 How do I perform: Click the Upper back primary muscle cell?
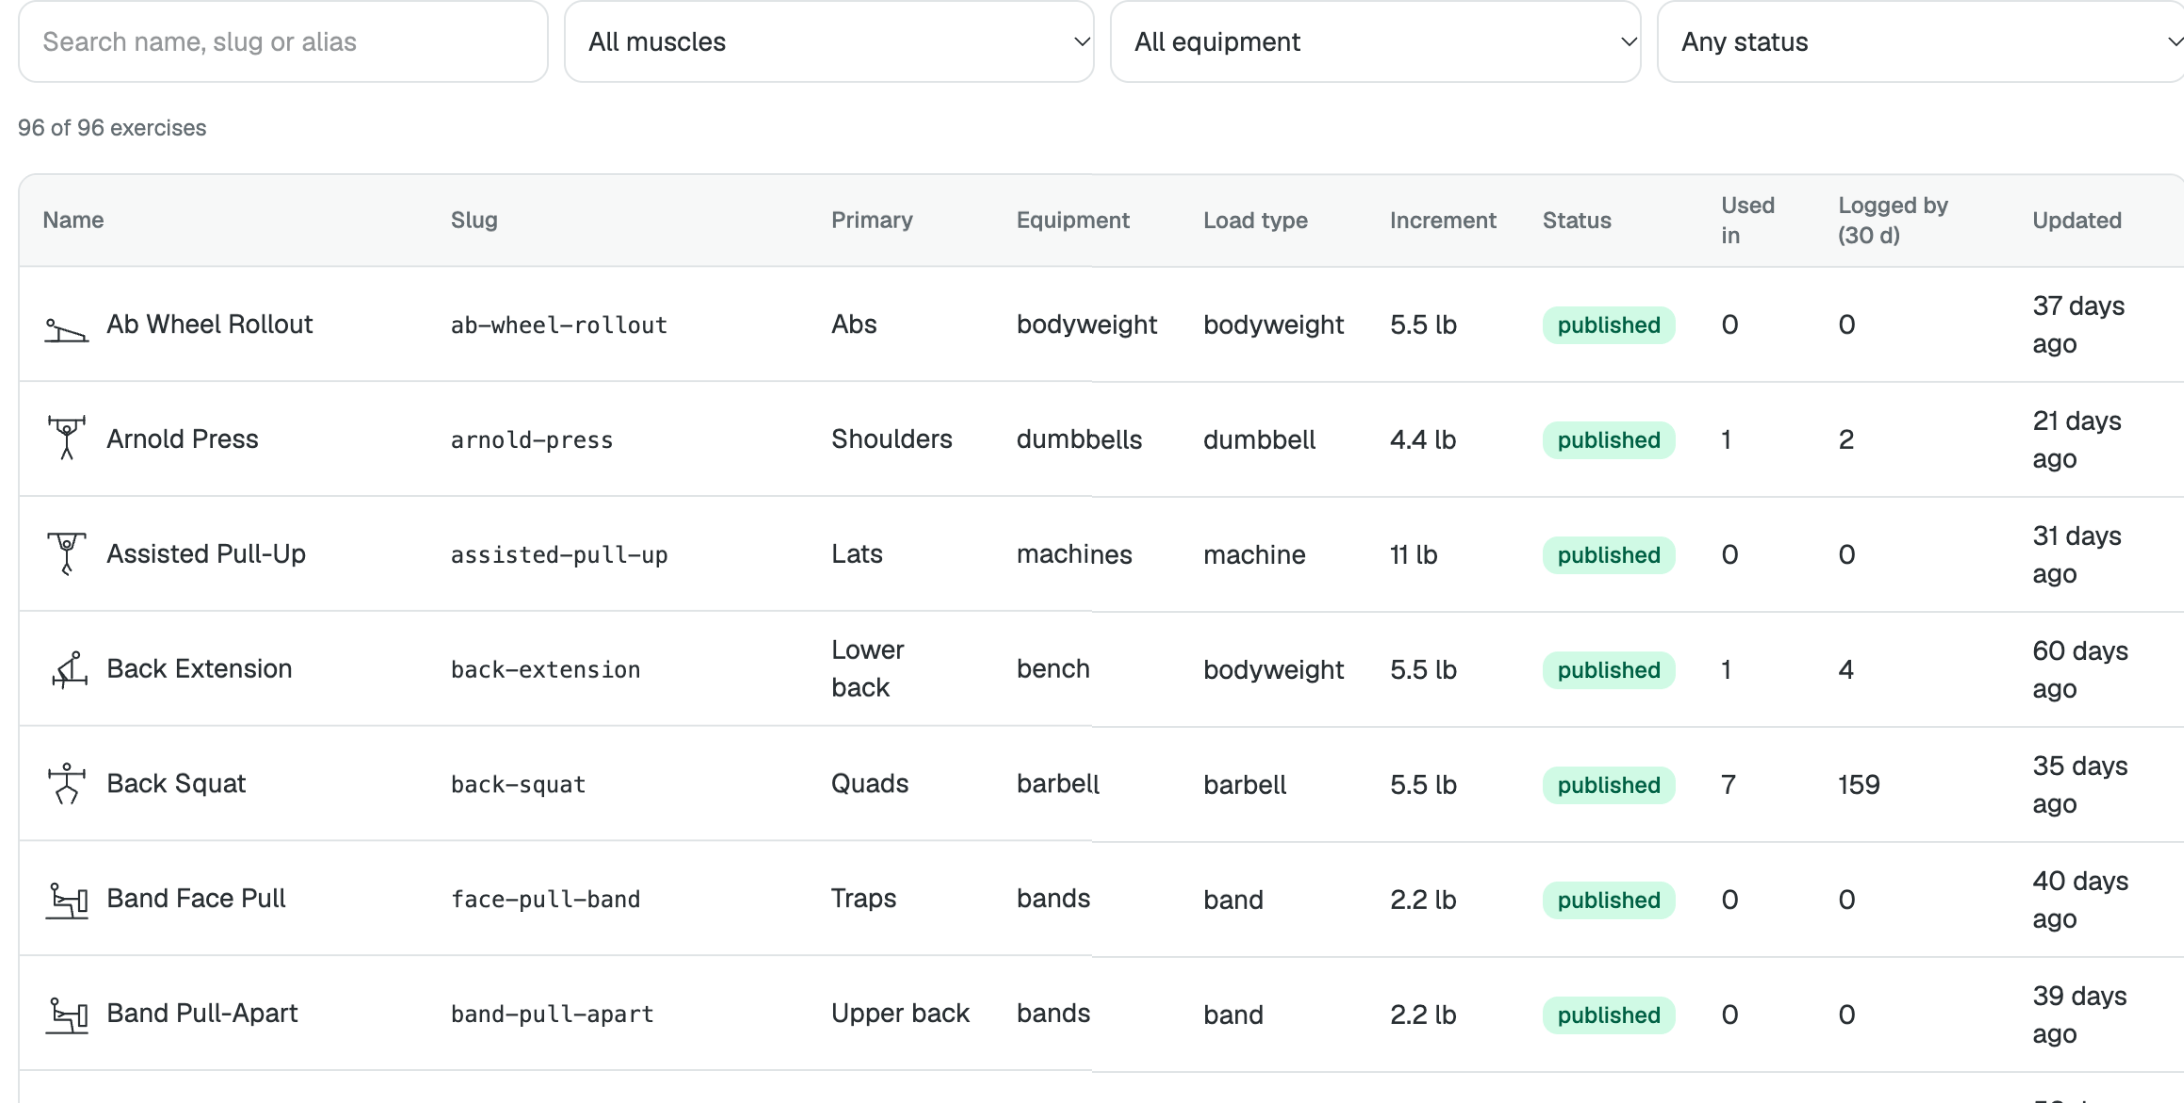(900, 1014)
